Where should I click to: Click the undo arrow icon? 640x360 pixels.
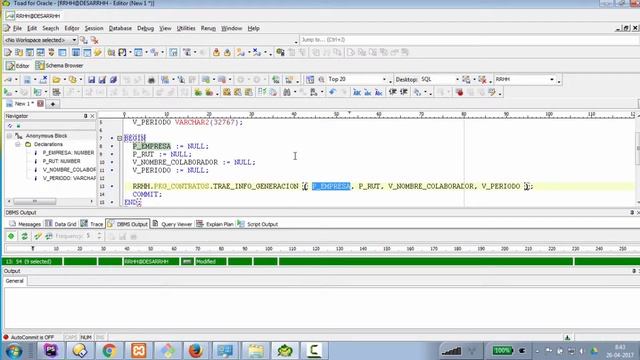point(332,92)
